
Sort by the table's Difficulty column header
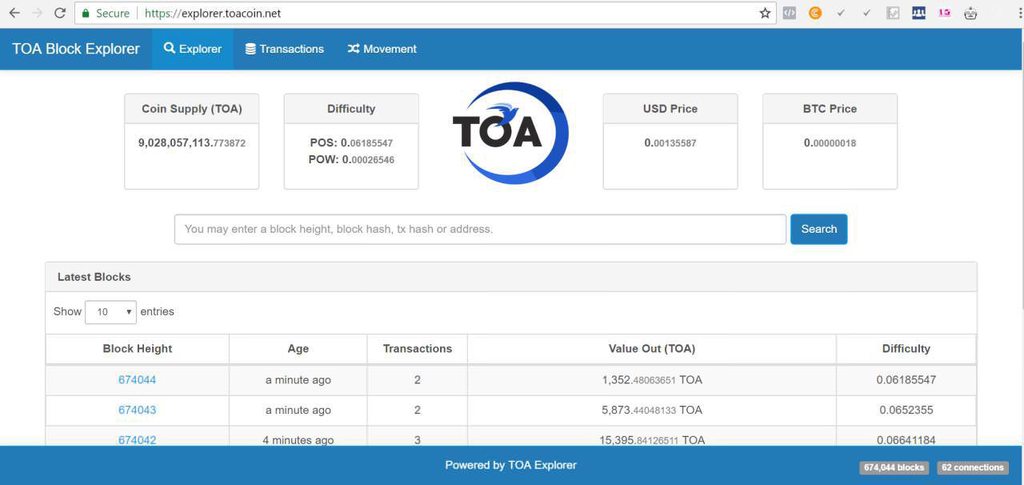pyautogui.click(x=906, y=349)
